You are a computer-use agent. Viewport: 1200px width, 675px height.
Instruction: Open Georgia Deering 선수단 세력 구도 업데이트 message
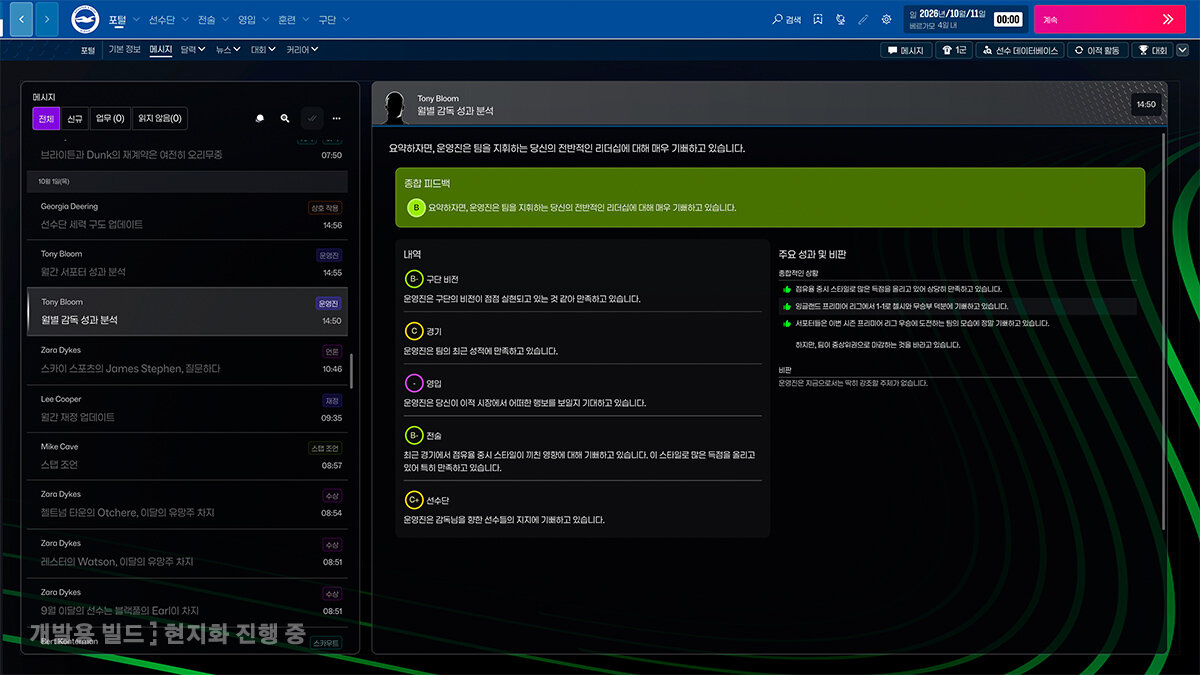point(188,215)
